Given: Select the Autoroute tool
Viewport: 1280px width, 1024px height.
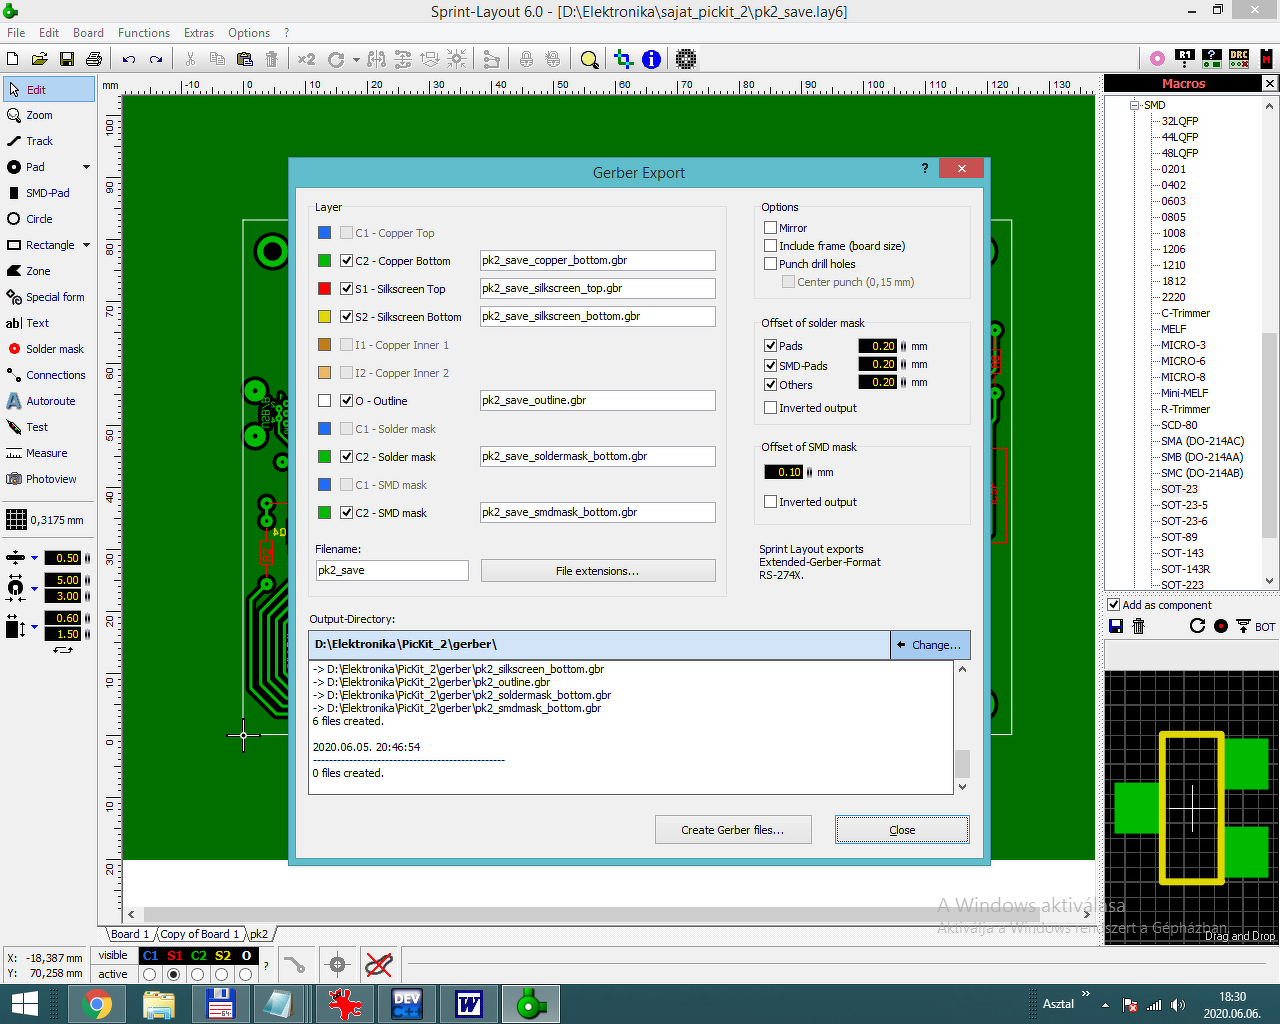Looking at the screenshot, I should coord(50,401).
